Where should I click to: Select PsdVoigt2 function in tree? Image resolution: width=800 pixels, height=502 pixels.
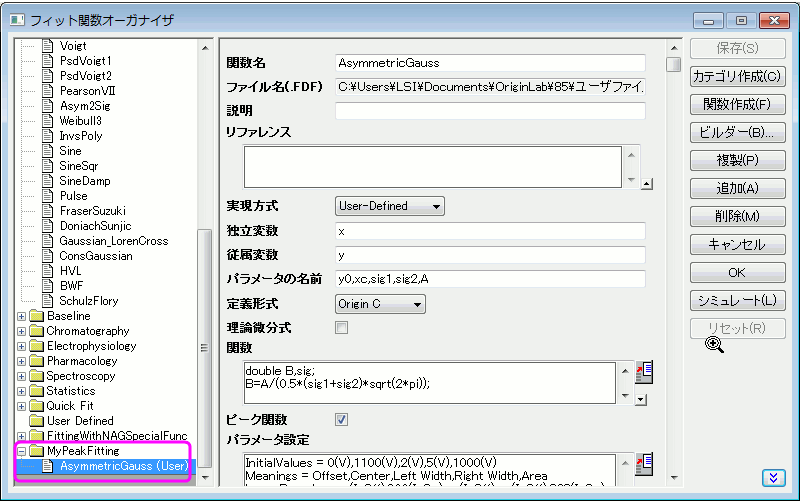(x=85, y=76)
